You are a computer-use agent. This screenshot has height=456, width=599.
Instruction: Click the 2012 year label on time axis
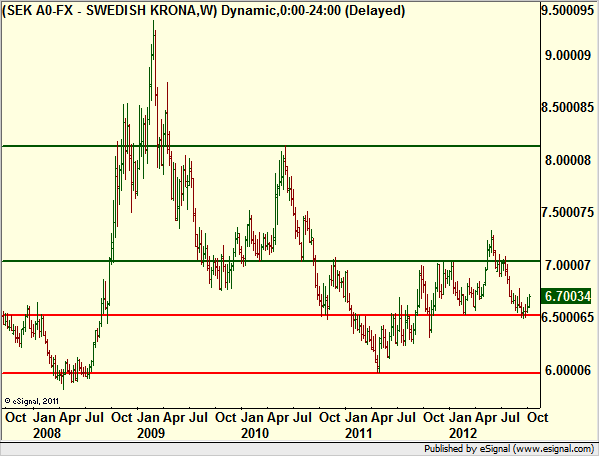coord(463,433)
